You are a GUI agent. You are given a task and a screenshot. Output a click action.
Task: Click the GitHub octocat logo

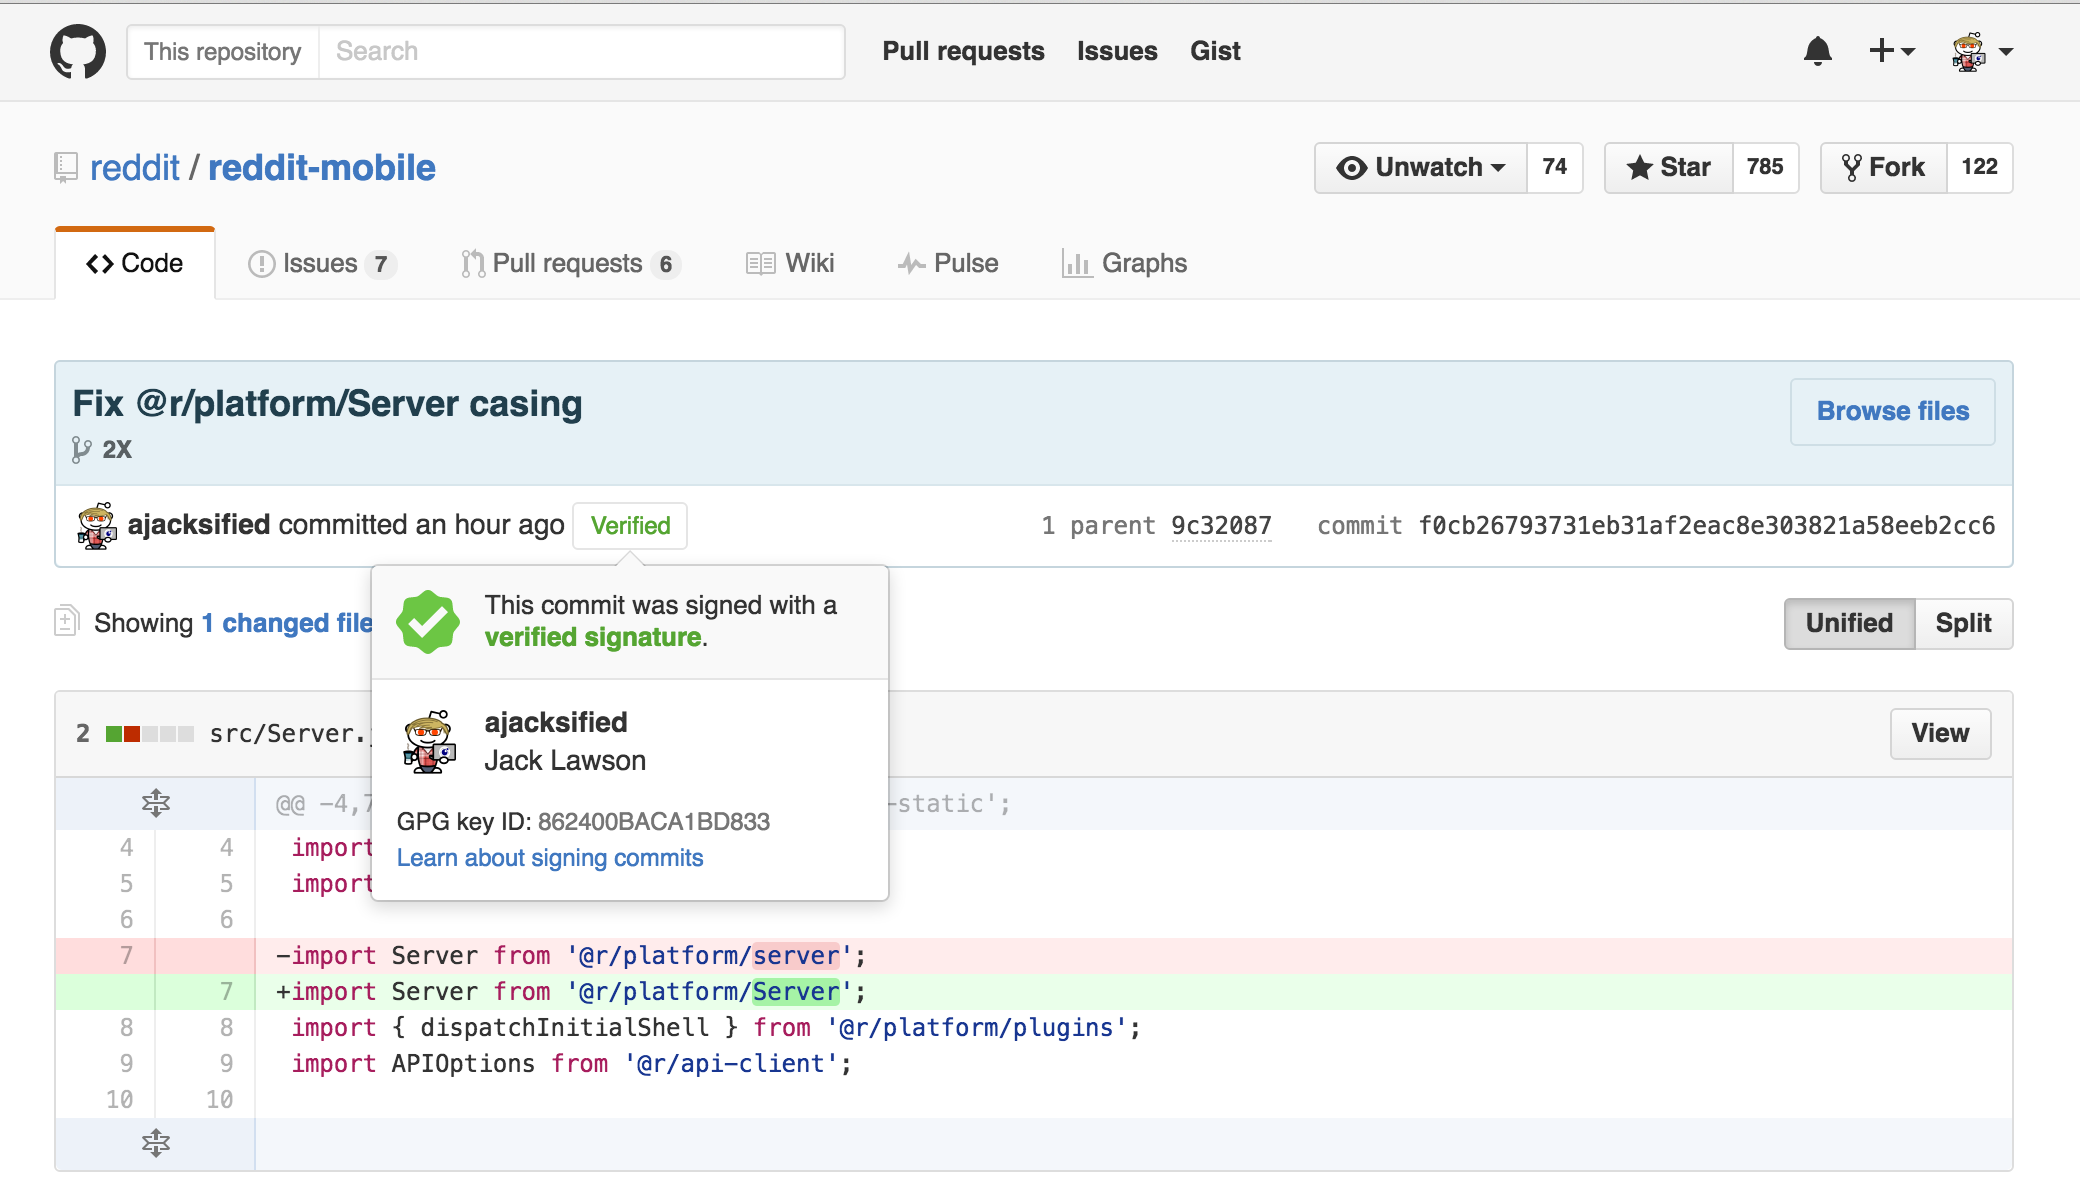(78, 51)
